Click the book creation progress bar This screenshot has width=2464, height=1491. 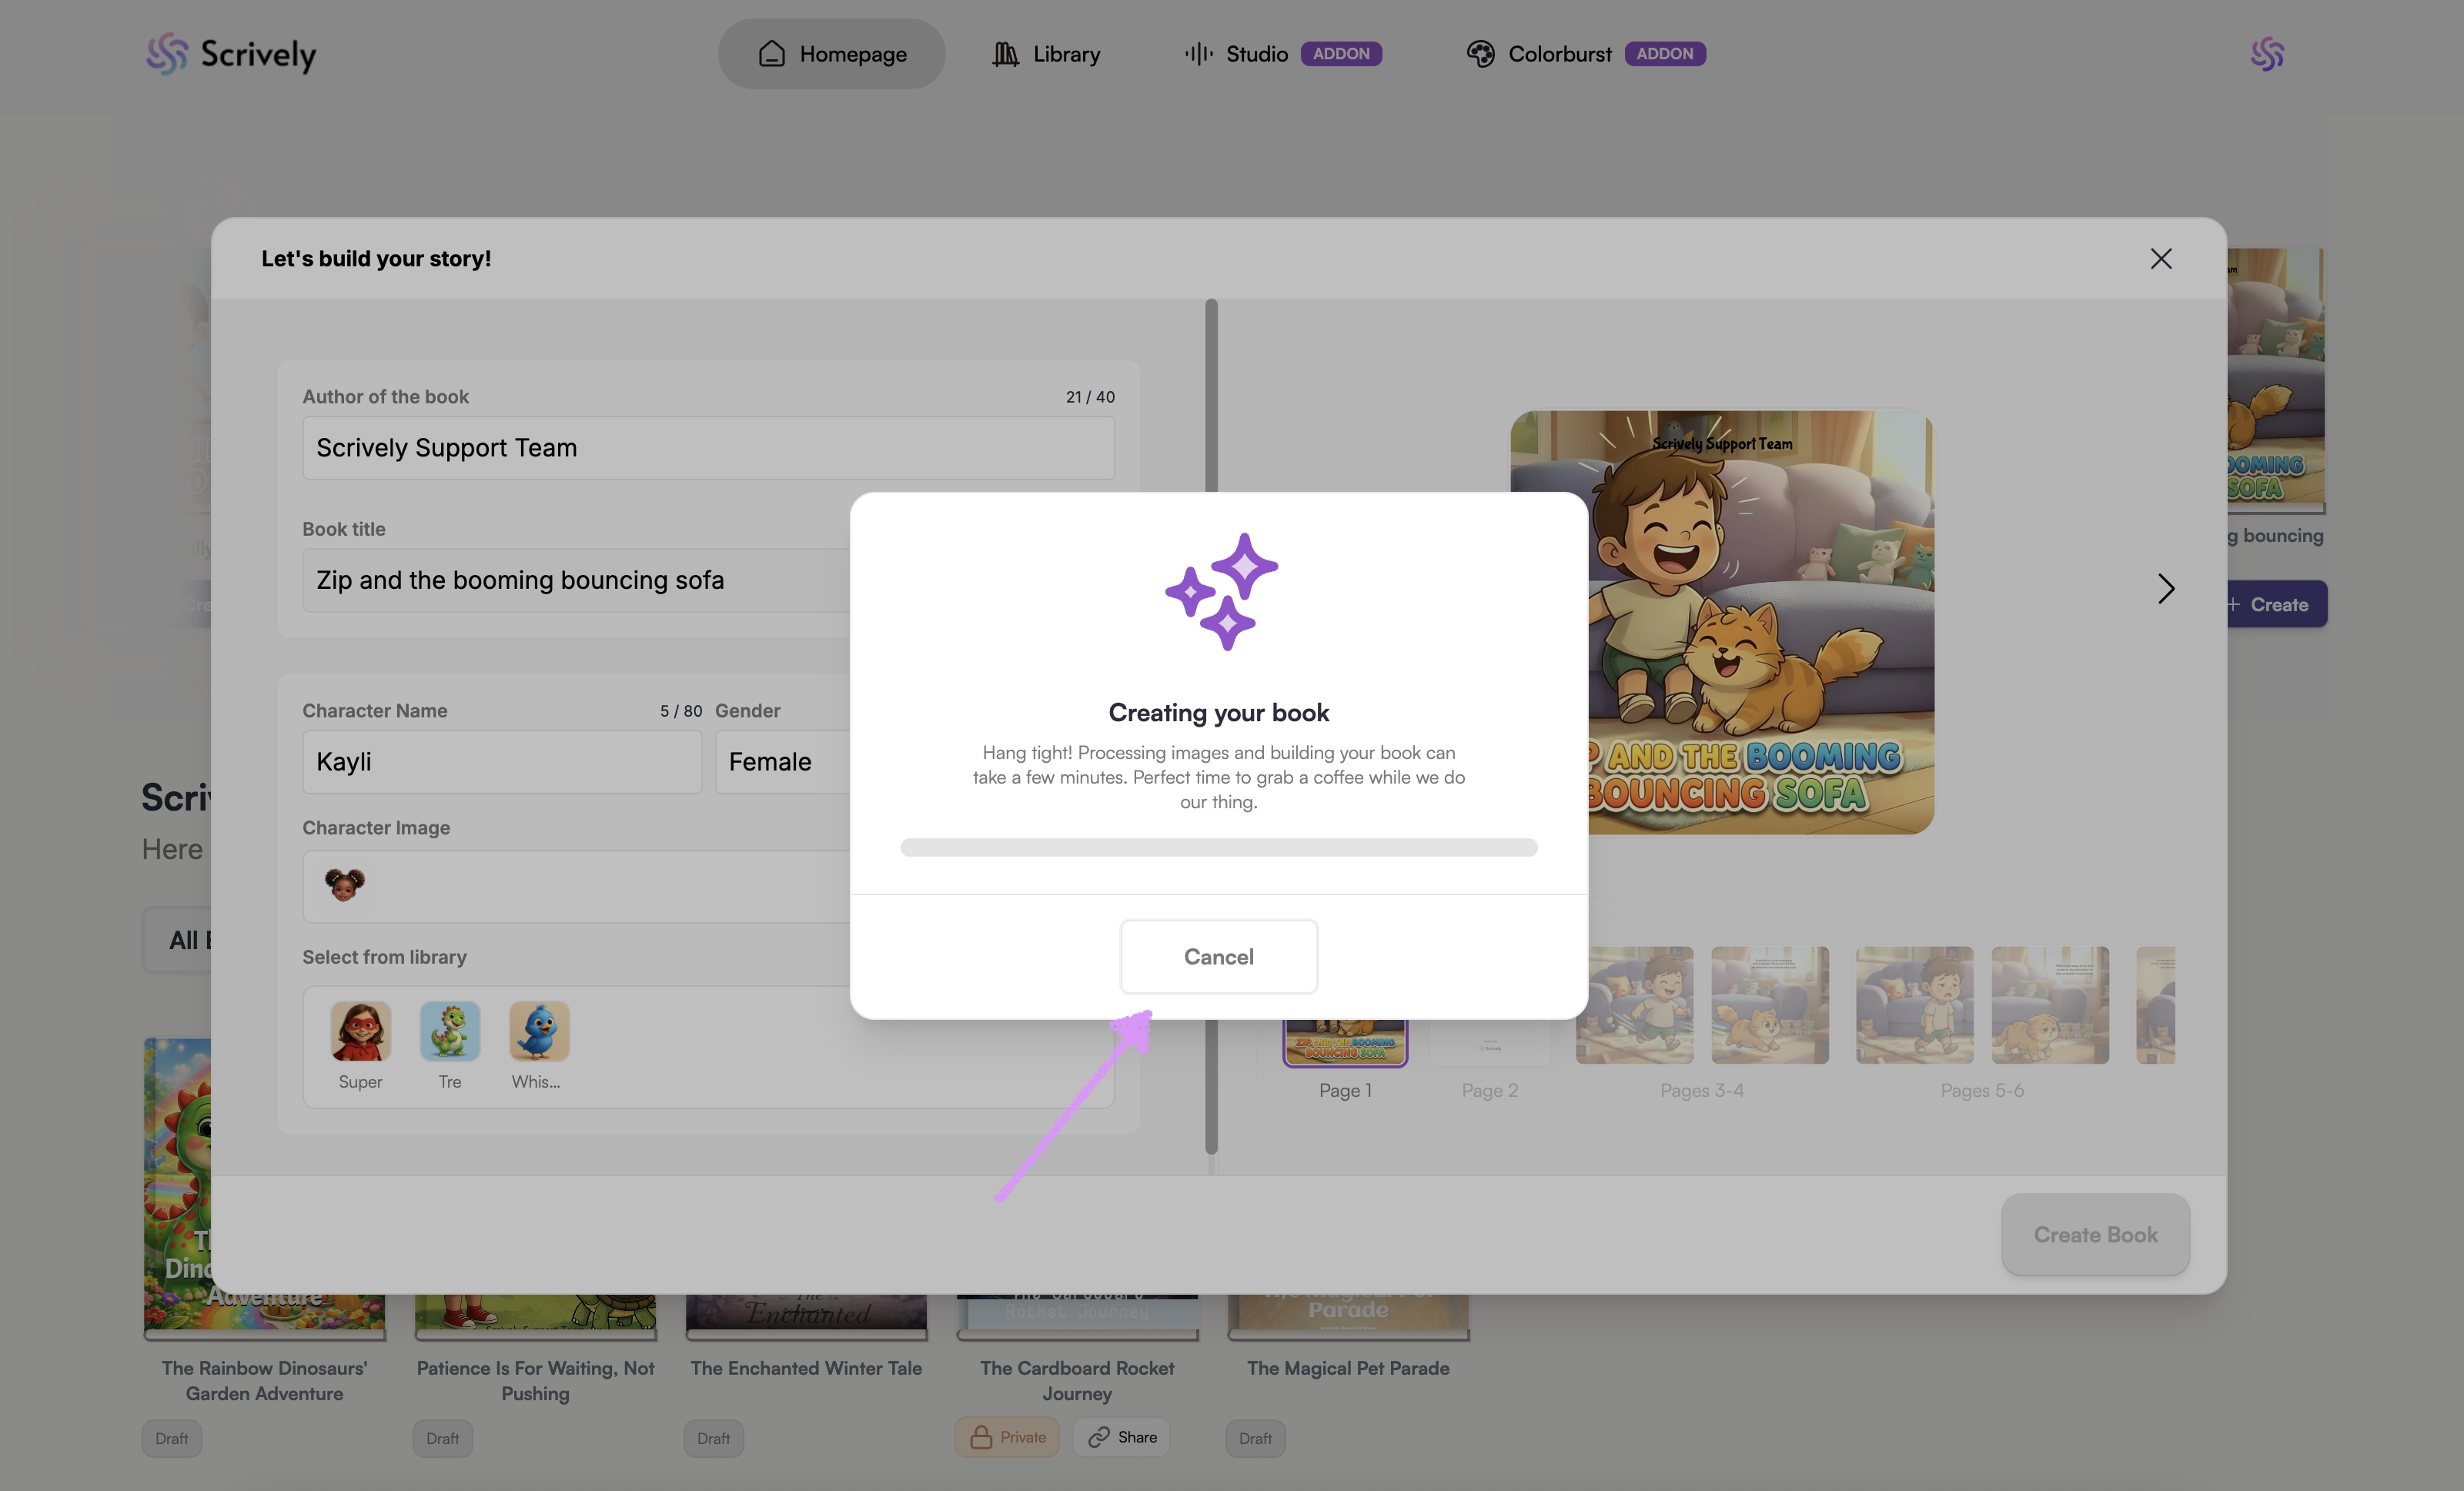(x=1218, y=847)
